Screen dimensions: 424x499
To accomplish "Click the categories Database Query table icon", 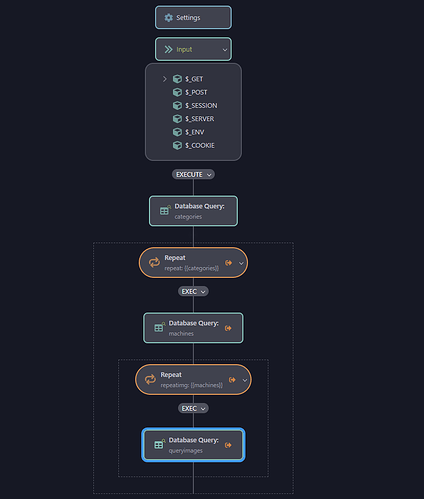I will (165, 210).
